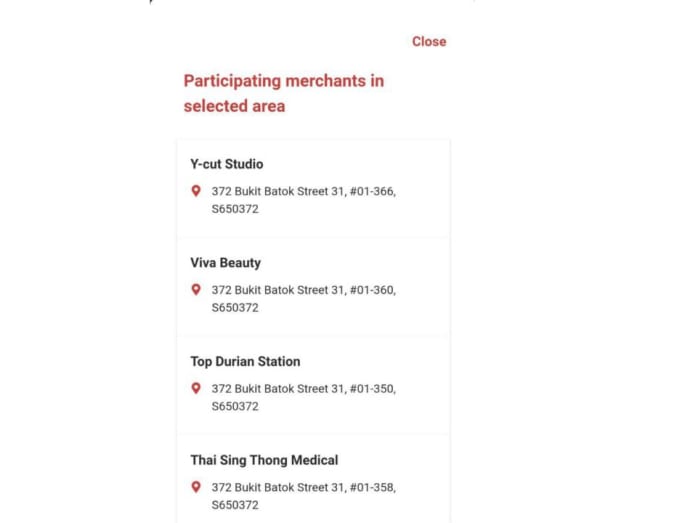Open the Top Durian Station merchant name
The image size is (693, 523).
coord(245,362)
